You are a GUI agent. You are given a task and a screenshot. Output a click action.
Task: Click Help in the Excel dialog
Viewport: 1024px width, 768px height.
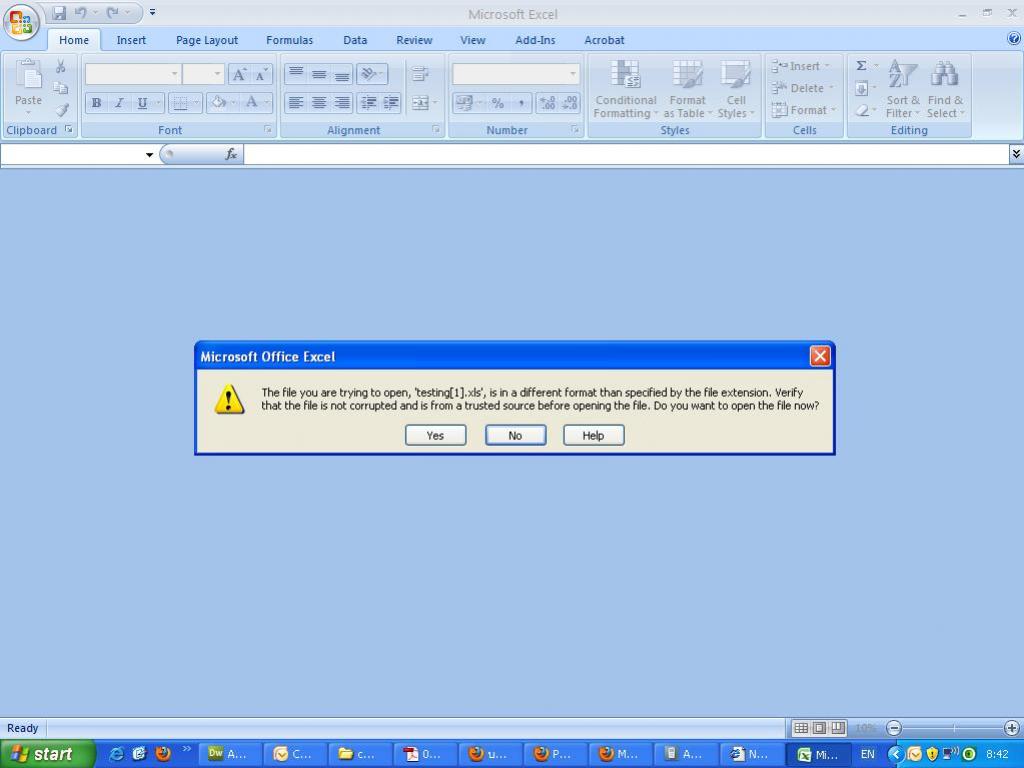(594, 436)
